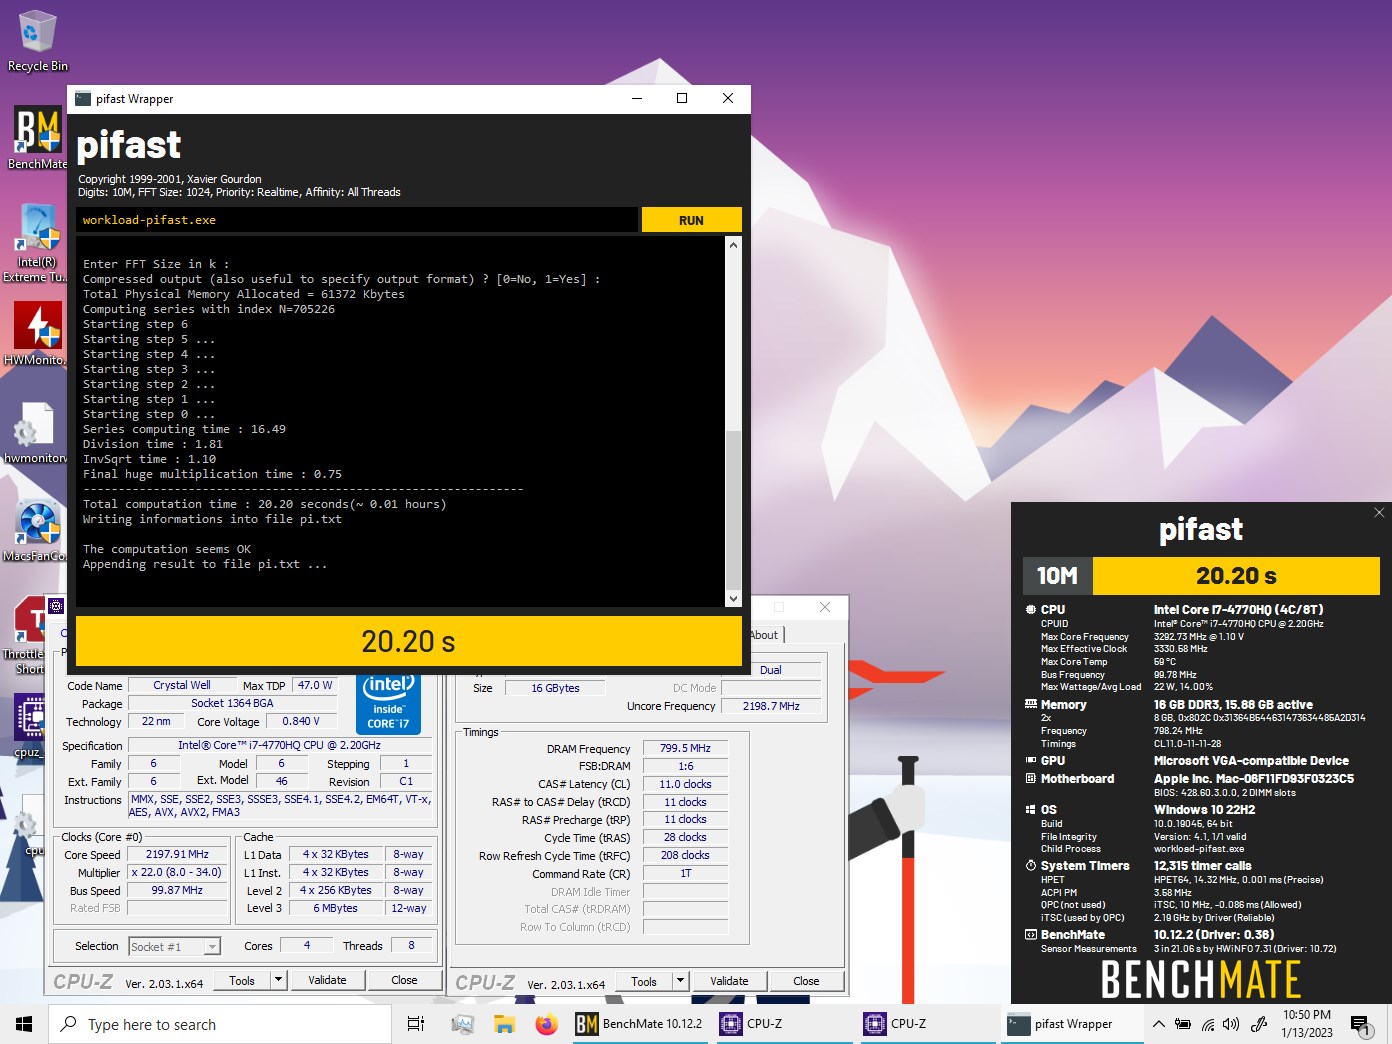Open the pinned app next to Task View
Screen dimensions: 1392x1044
coord(462,1024)
